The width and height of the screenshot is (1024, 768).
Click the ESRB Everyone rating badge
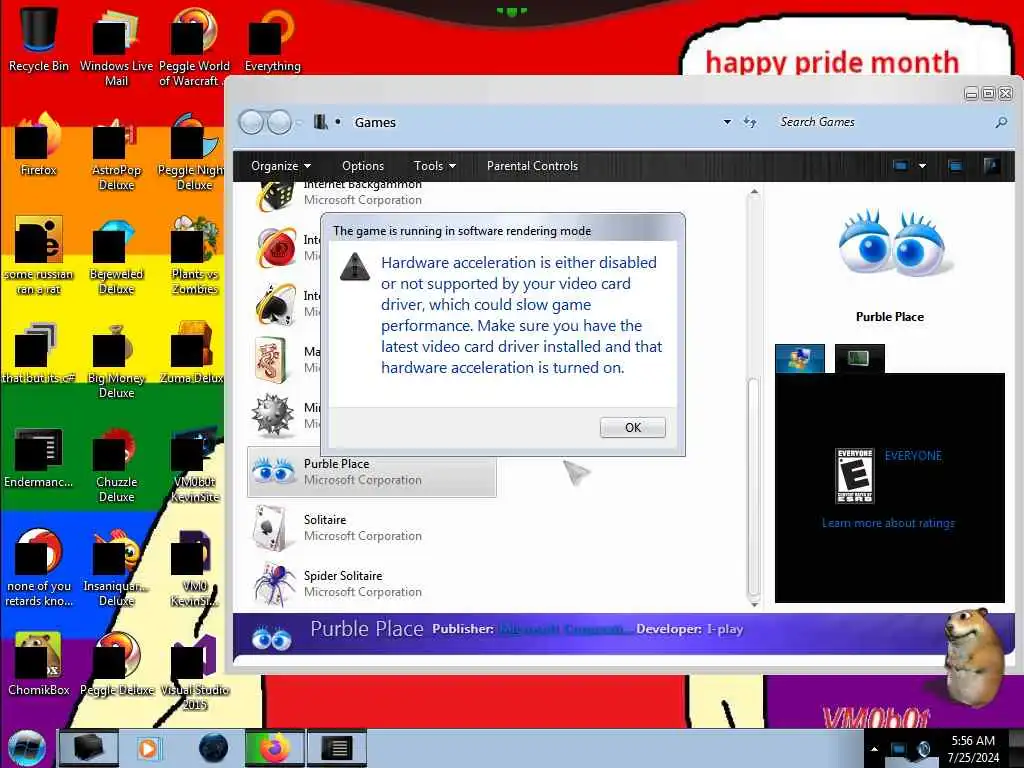click(x=854, y=475)
